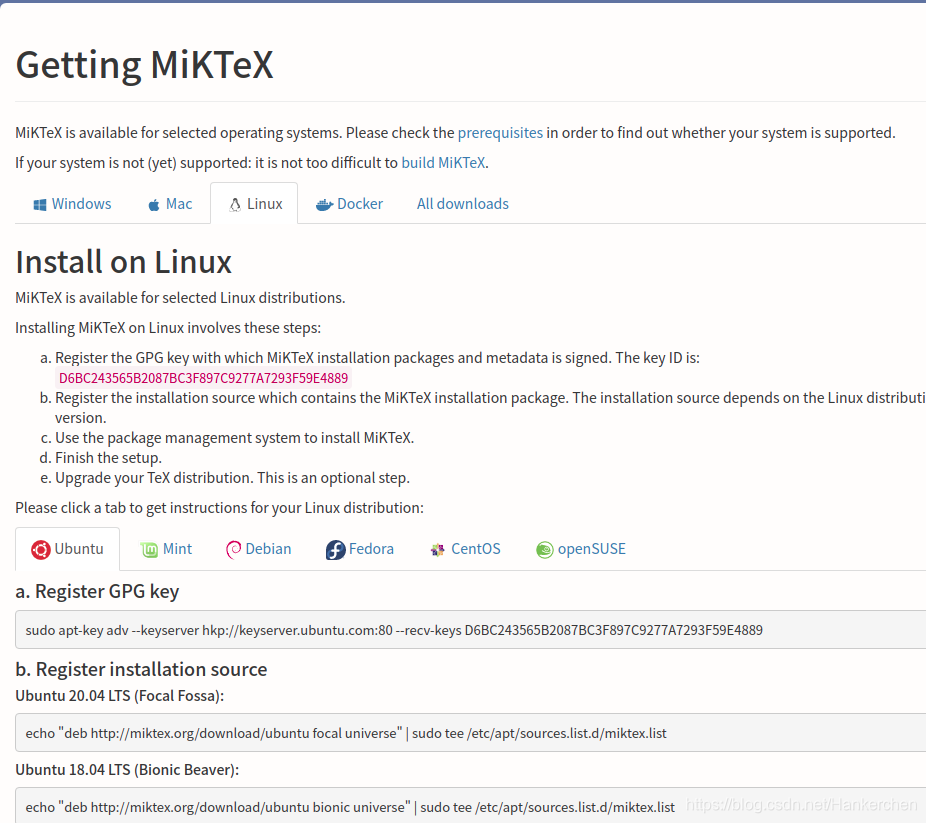Click 'Register the GPG key with which' step
The image size is (926, 823).
(x=377, y=358)
